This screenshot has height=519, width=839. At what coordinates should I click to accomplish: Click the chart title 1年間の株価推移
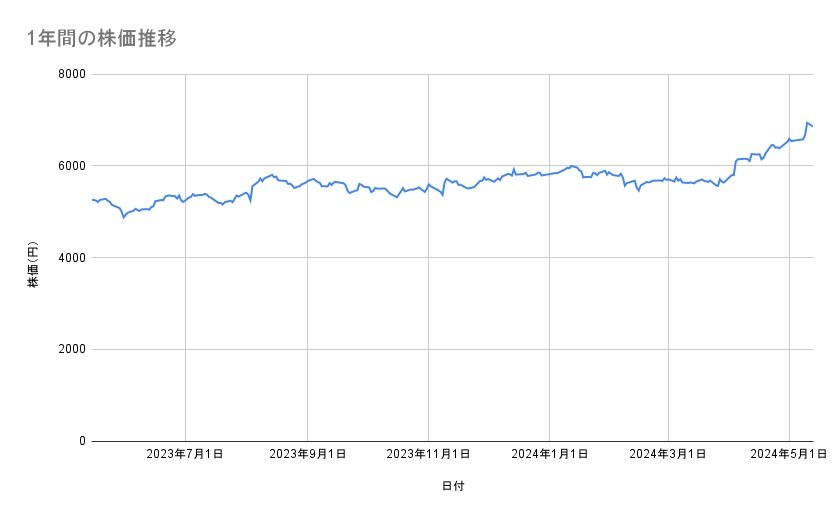point(103,38)
